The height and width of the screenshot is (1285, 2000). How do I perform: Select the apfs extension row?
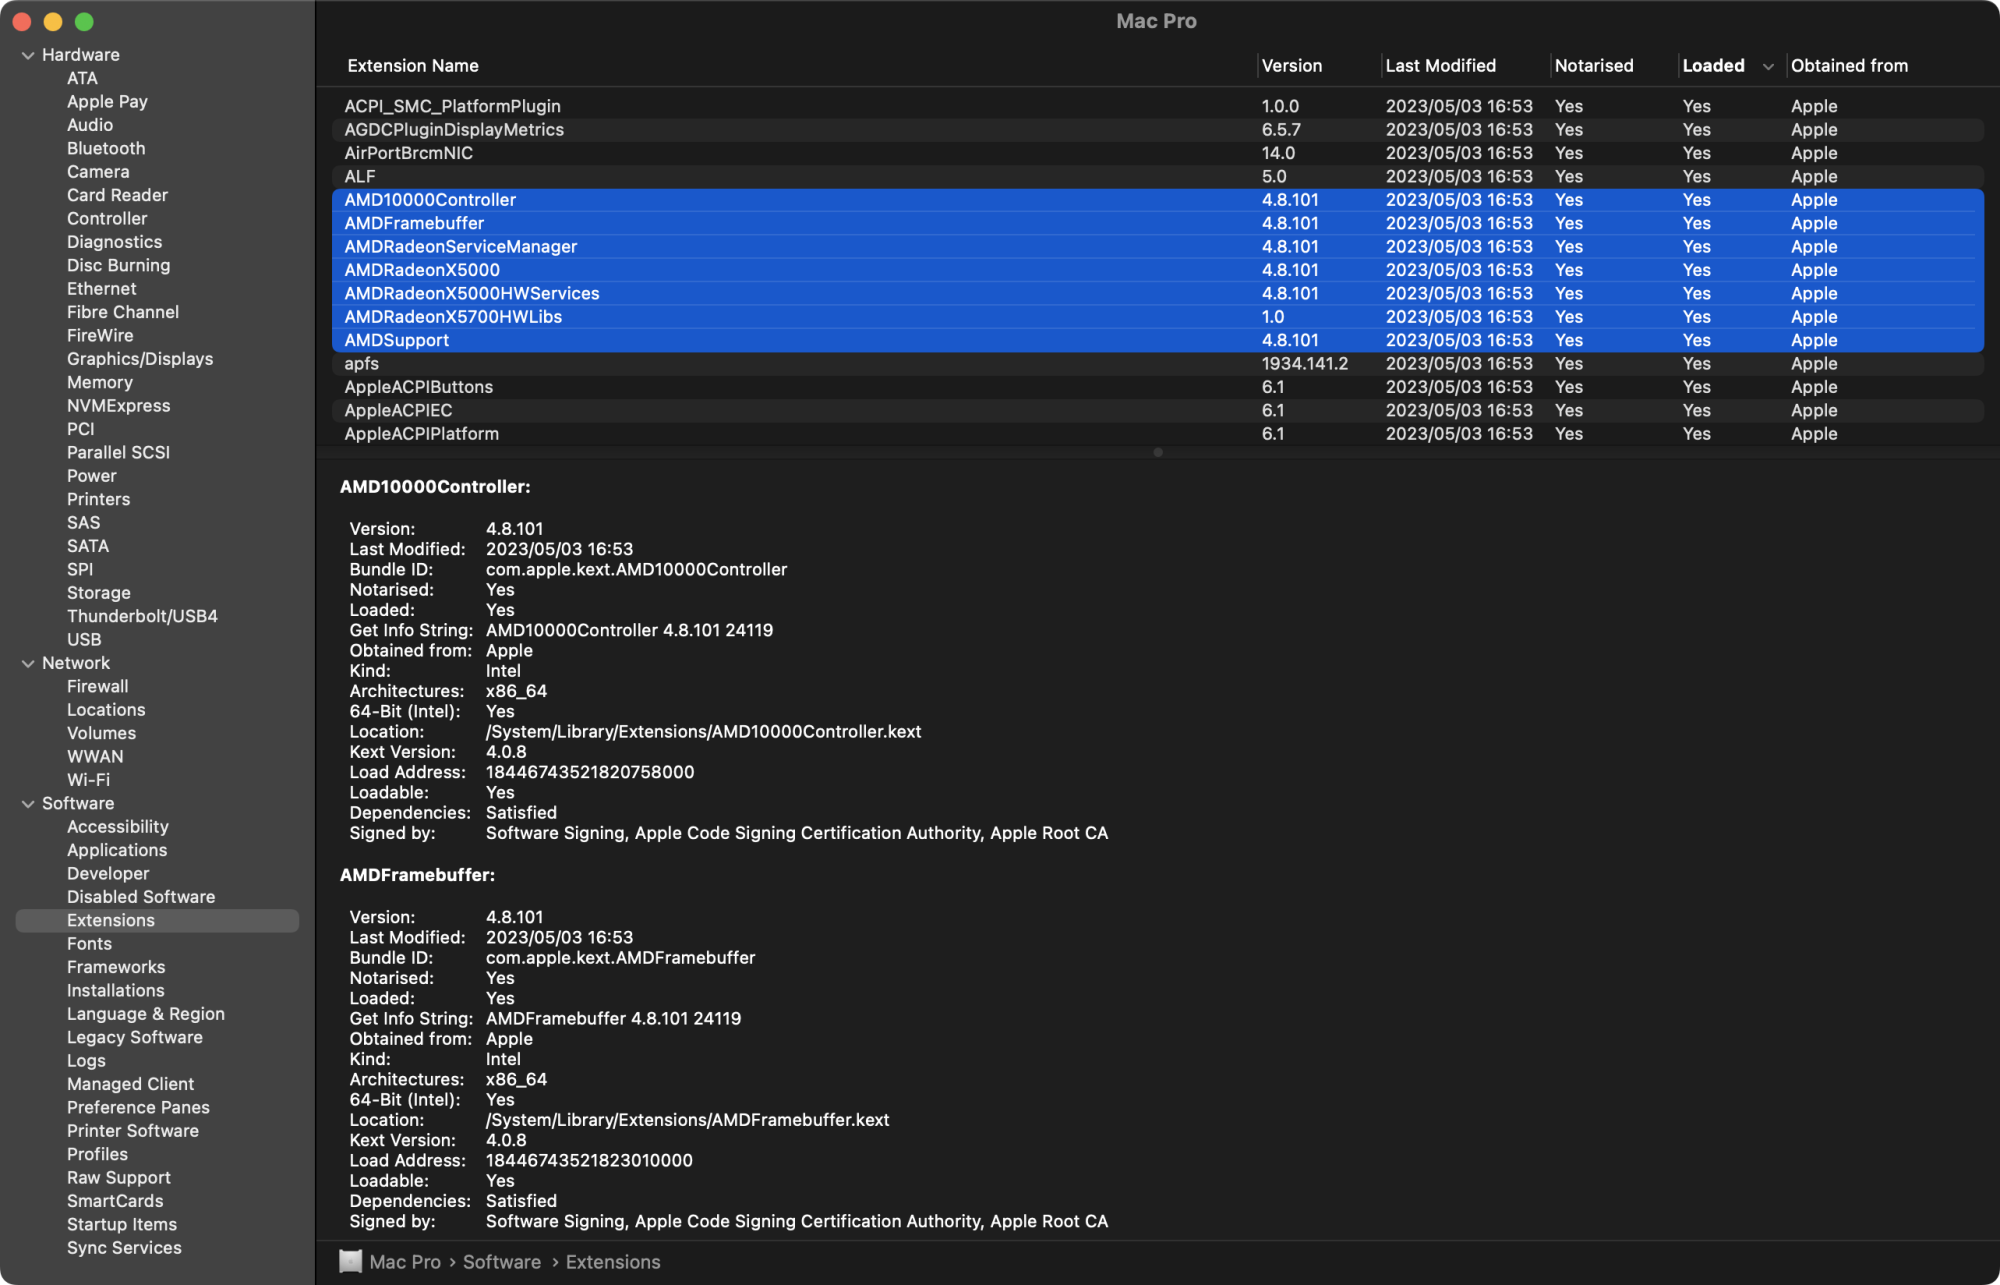[1157, 364]
